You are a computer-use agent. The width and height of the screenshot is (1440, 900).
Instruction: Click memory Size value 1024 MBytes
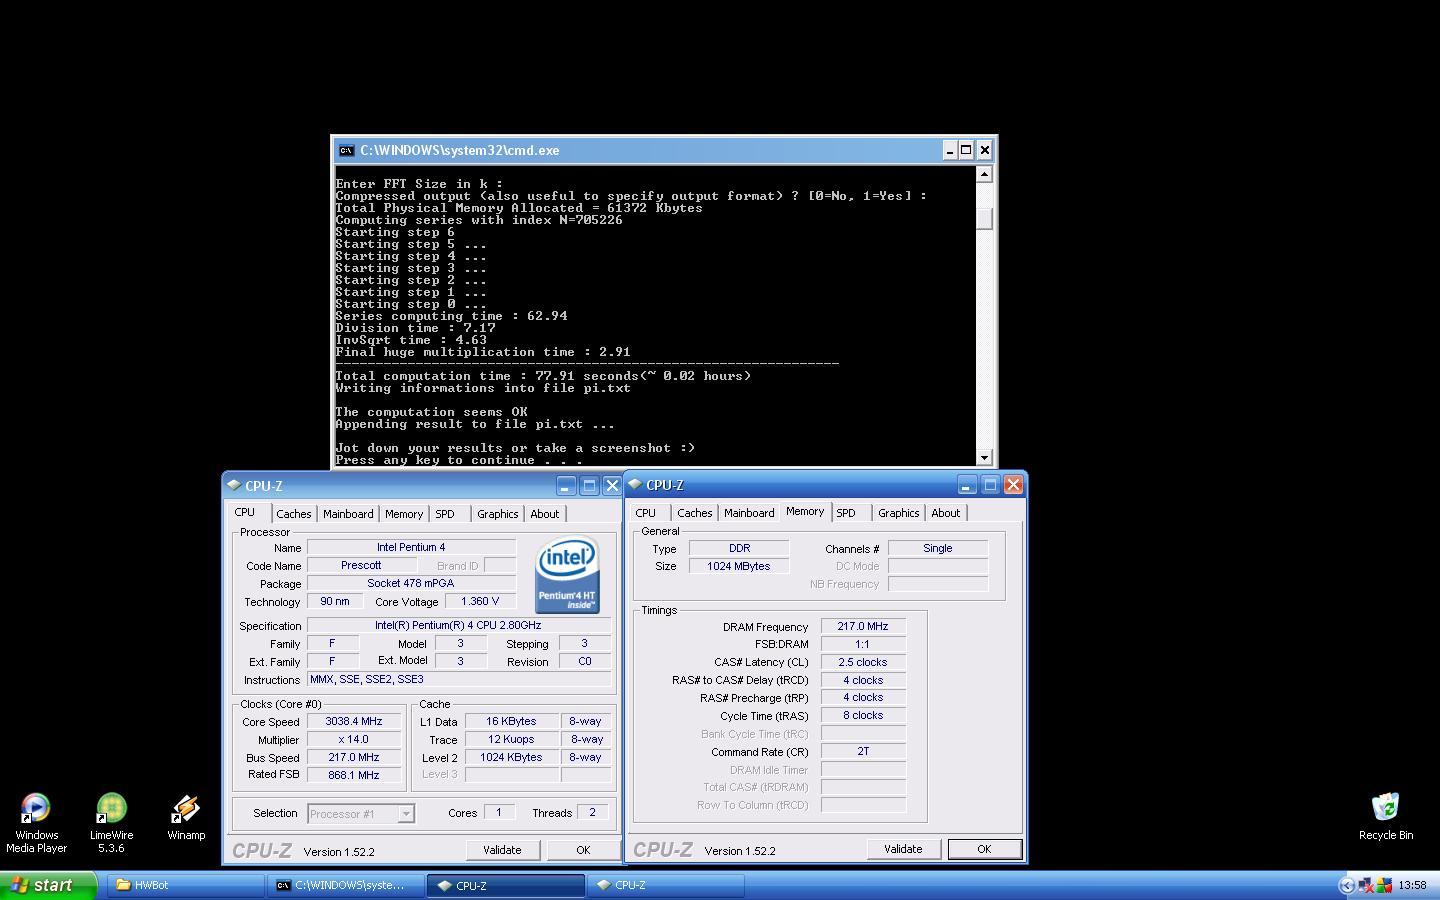739,566
